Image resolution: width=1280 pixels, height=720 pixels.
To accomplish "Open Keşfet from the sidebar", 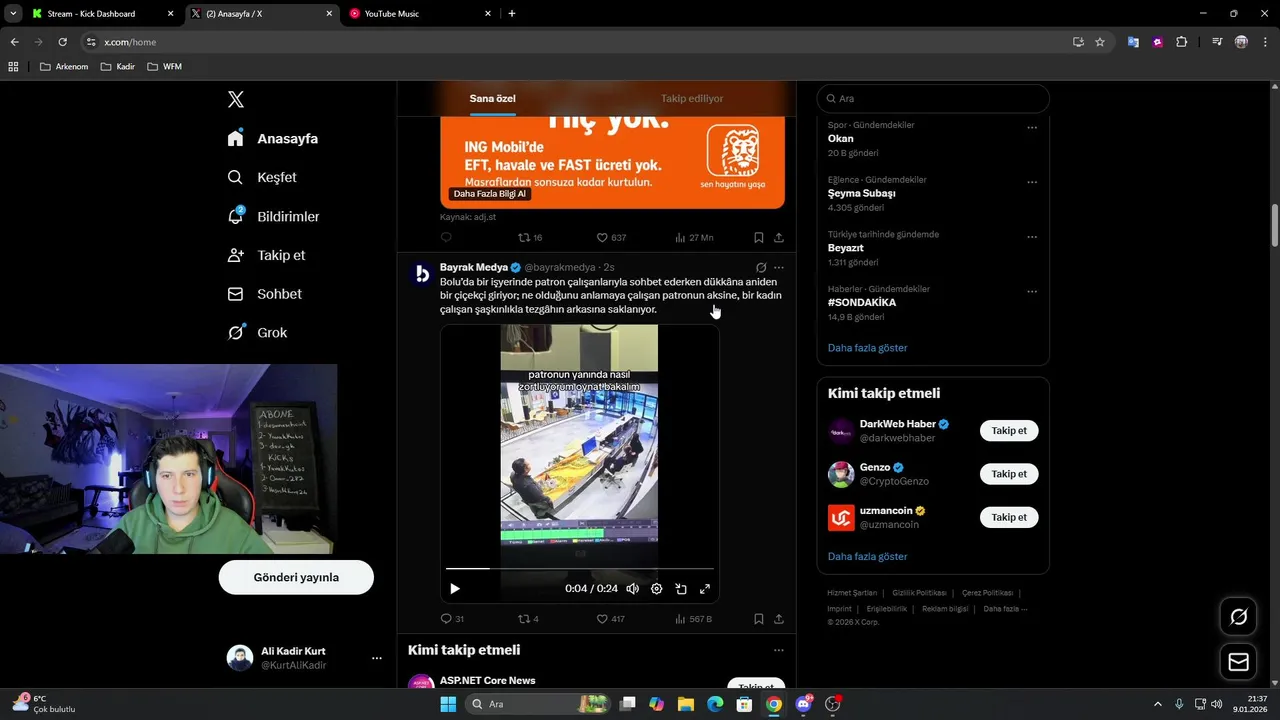I will tap(262, 177).
